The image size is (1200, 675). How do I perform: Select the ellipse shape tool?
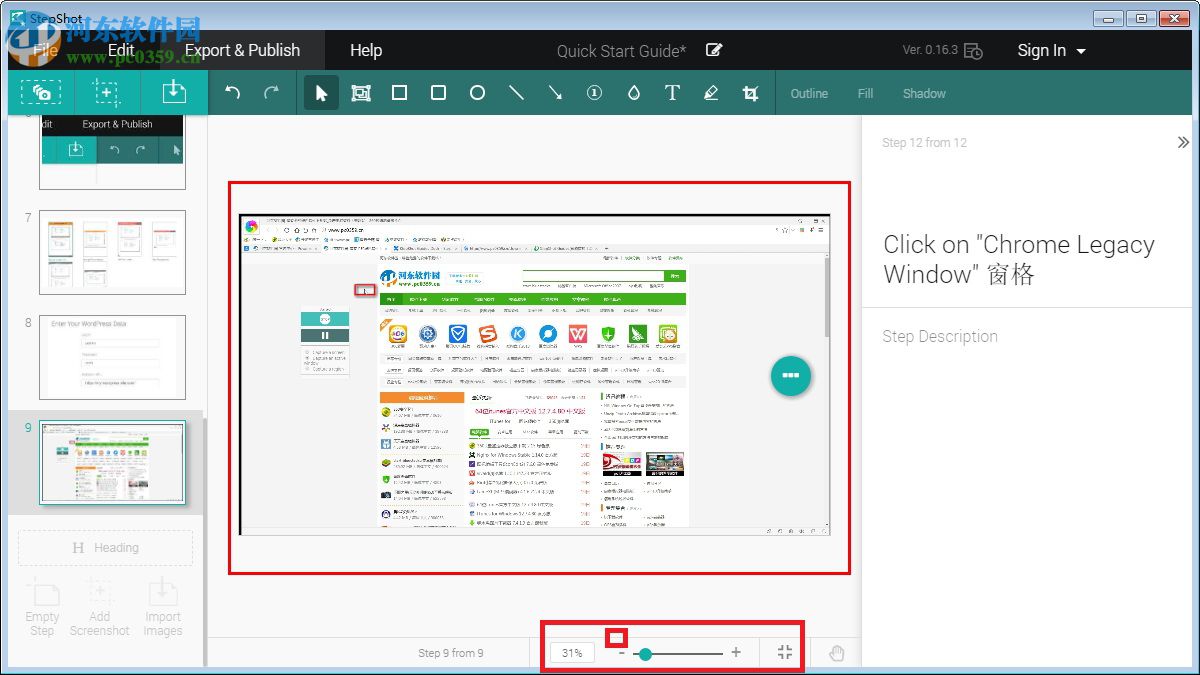(x=477, y=93)
